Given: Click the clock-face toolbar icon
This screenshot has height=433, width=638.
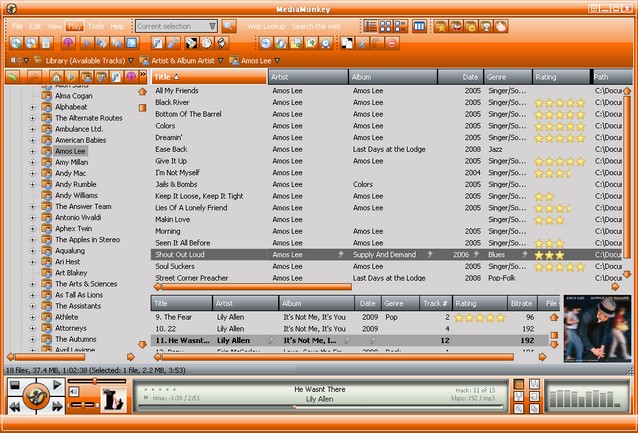Looking at the screenshot, I should 207,43.
